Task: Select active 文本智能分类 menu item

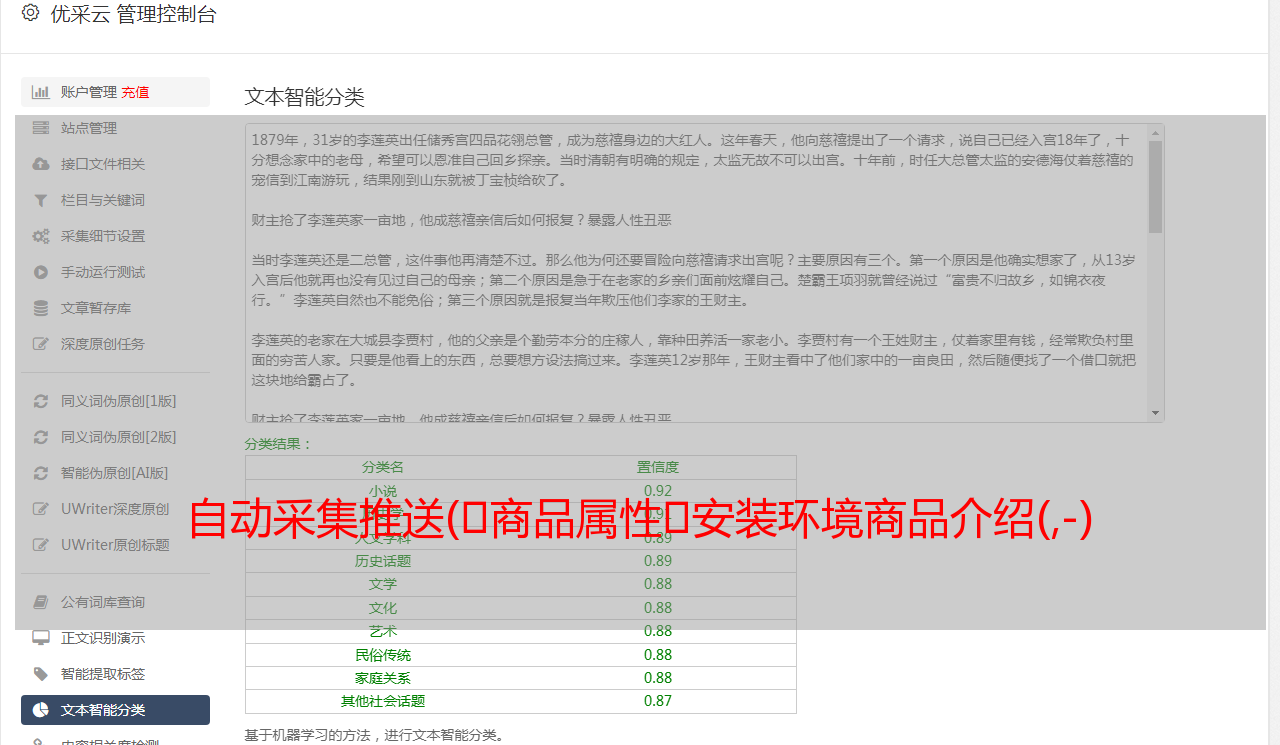Action: click(115, 710)
